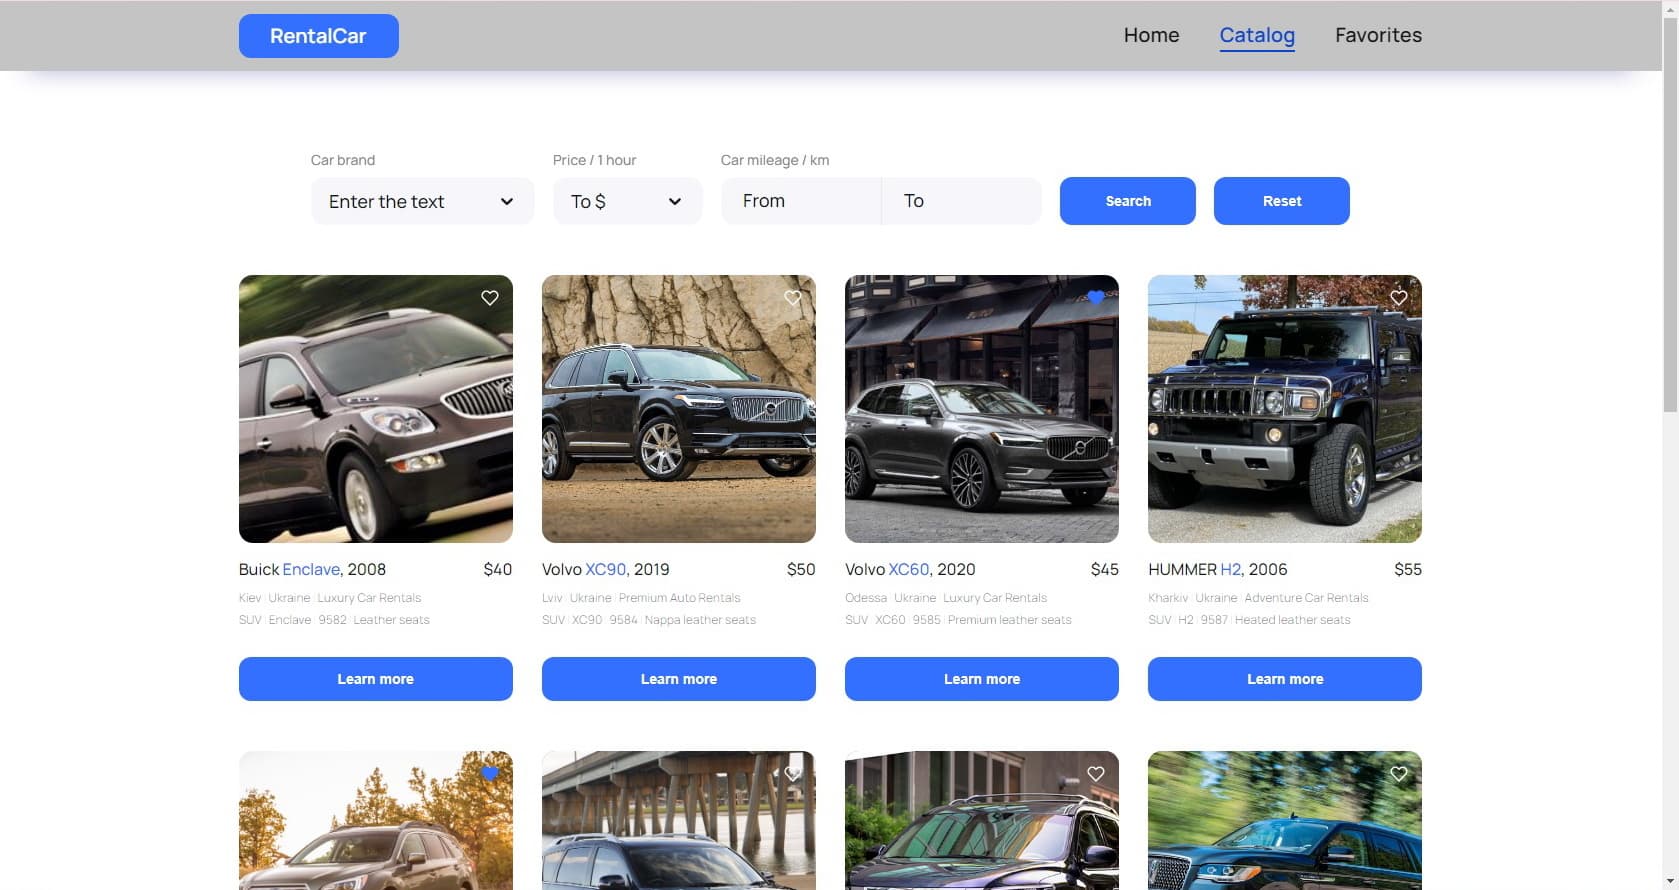This screenshot has width=1679, height=890.
Task: Click the Volvo XC90 car photo
Action: [x=679, y=409]
